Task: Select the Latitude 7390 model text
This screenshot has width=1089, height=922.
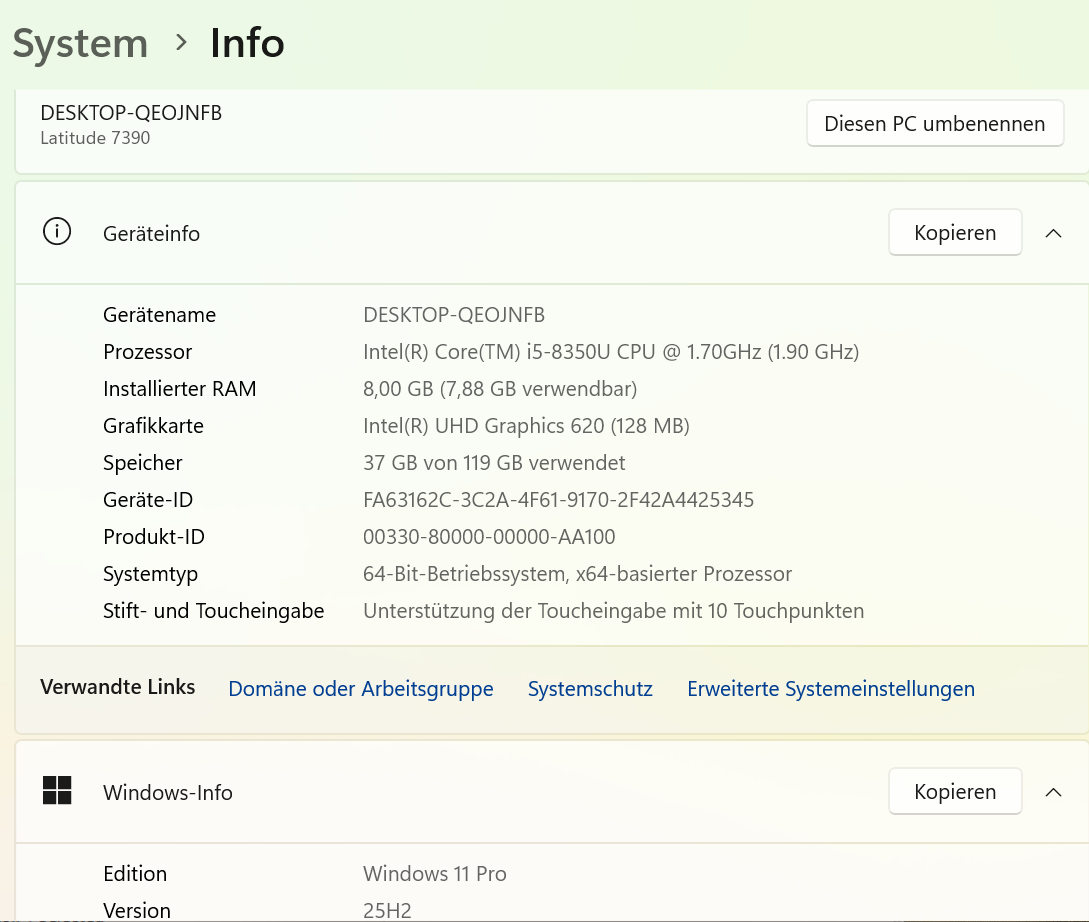Action: 95,137
